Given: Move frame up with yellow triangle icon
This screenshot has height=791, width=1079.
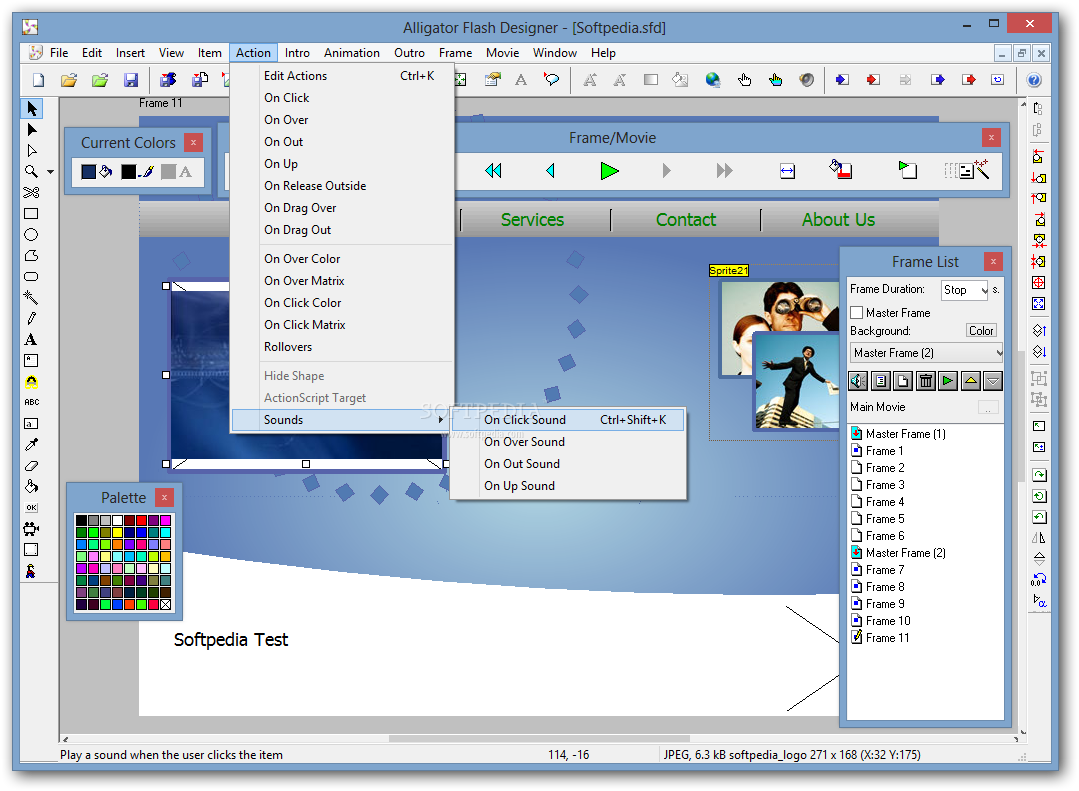Looking at the screenshot, I should click(970, 381).
